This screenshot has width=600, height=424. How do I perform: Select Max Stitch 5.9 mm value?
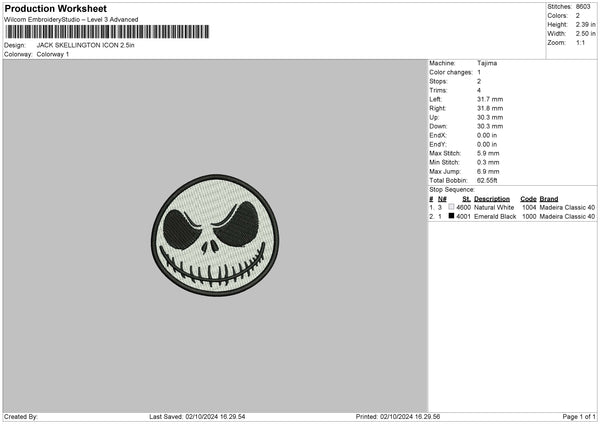pos(488,153)
